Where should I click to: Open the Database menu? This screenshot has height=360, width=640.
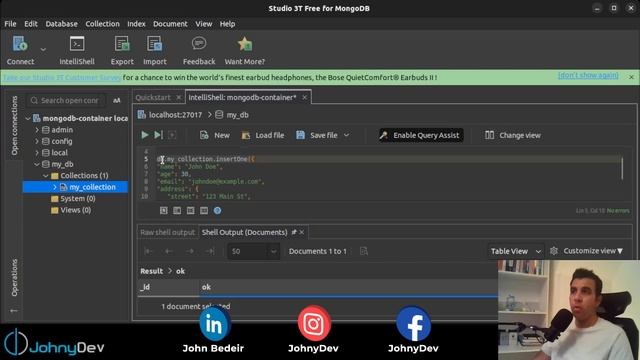click(x=61, y=24)
